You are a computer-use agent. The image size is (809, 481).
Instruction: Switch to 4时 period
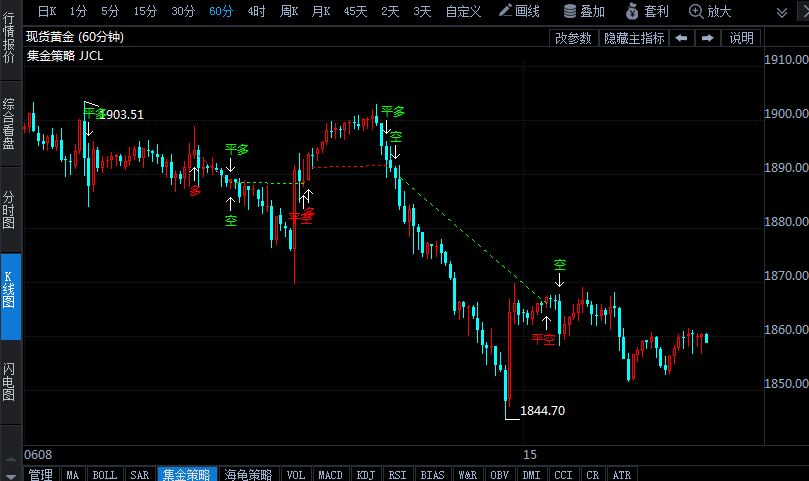tap(256, 11)
